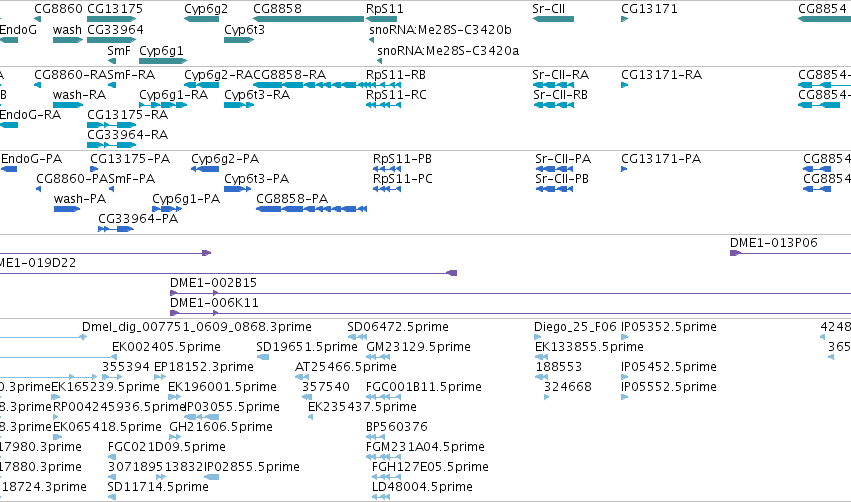The height and width of the screenshot is (502, 851).
Task: Select the Cyp6g1-RA transcript
Action: [163, 105]
